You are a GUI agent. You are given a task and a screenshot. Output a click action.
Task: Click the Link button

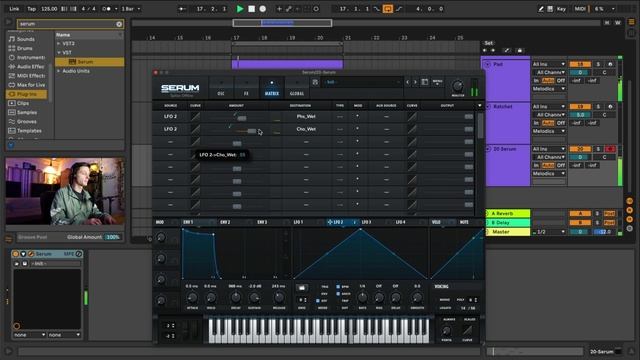tap(14, 9)
